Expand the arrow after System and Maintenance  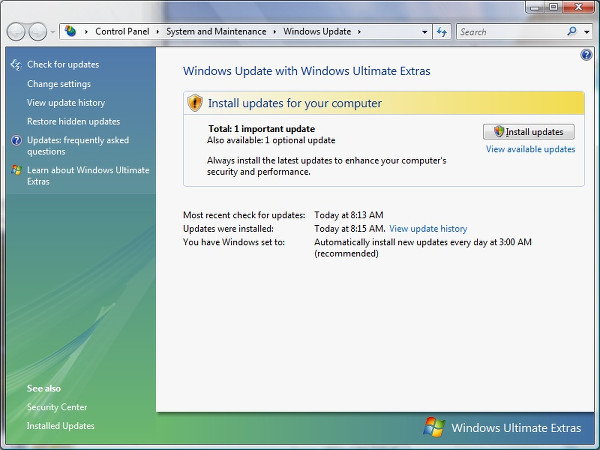[274, 32]
